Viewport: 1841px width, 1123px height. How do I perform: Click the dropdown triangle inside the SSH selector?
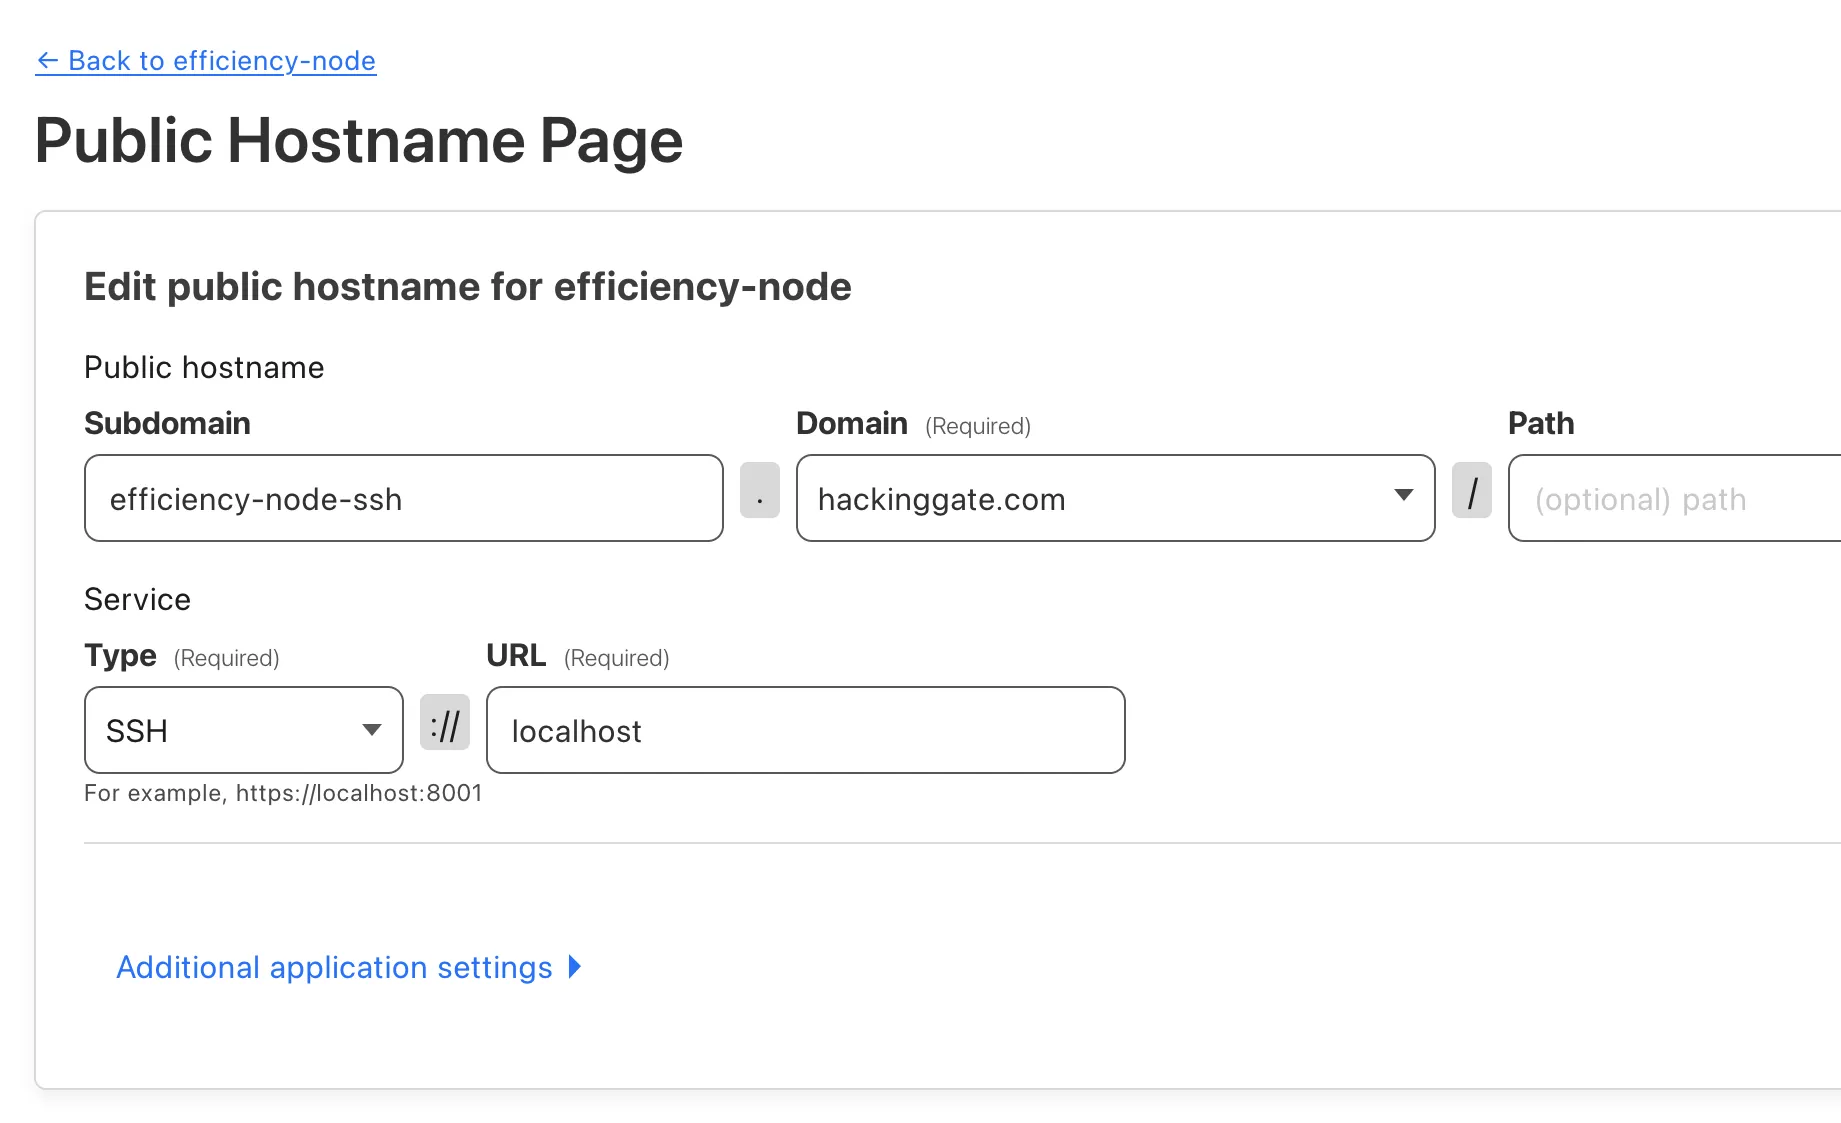371,730
